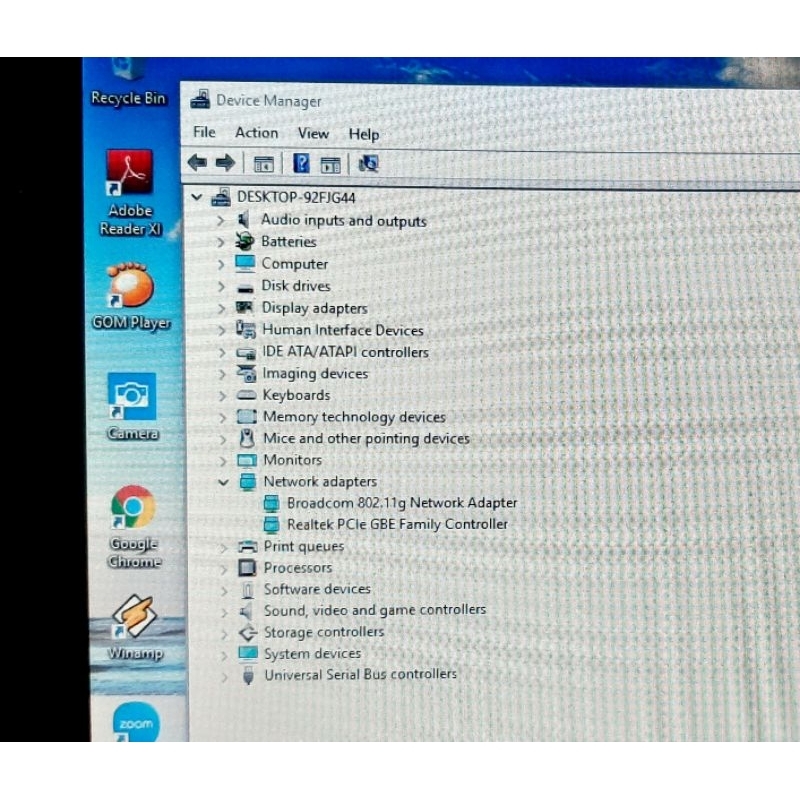Screen dimensions: 800x800
Task: Click the Device Manager title bar icon
Action: pyautogui.click(x=200, y=99)
